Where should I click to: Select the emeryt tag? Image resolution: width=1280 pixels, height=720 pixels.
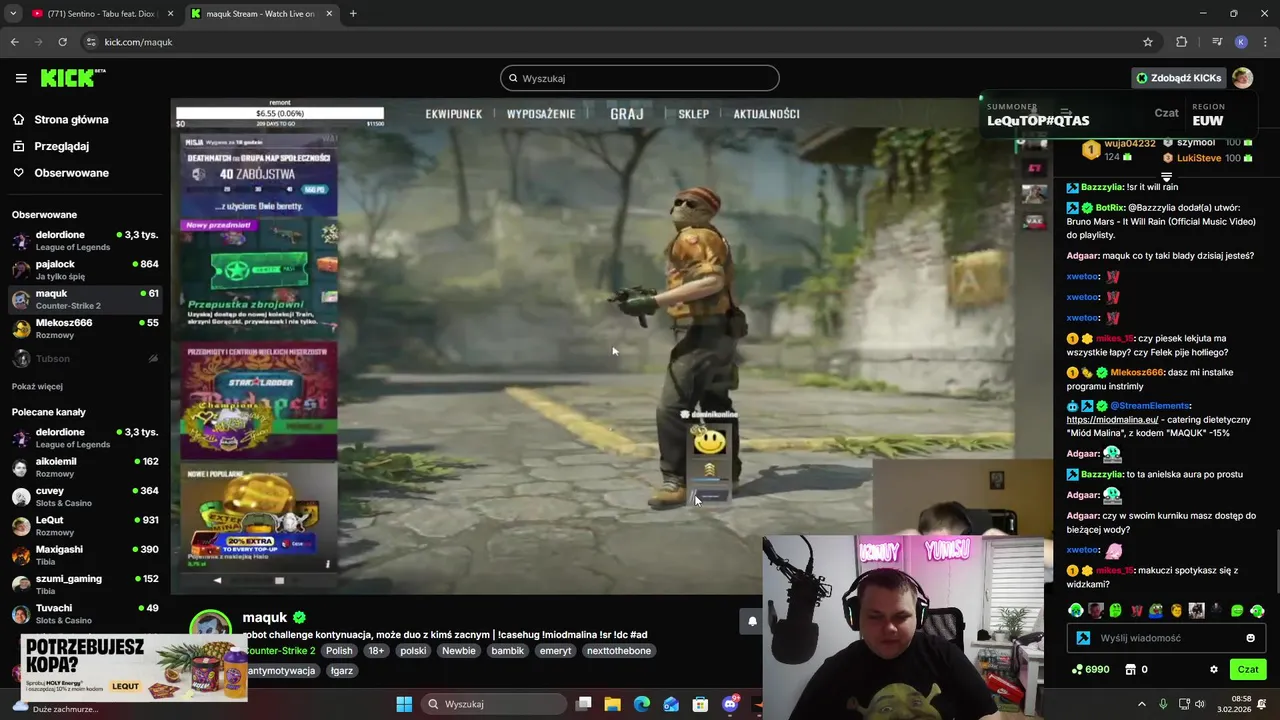click(x=555, y=651)
